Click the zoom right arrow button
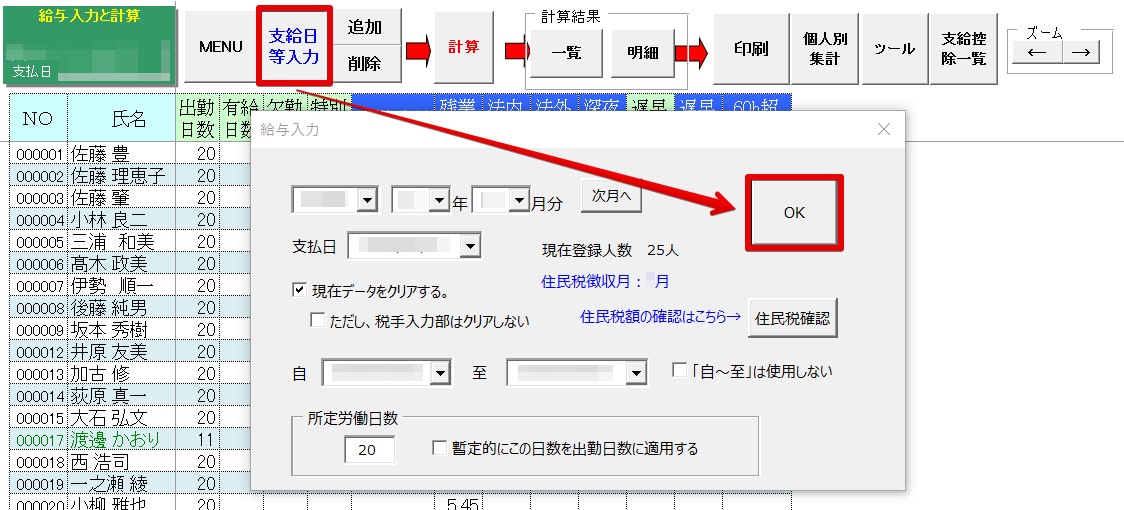This screenshot has width=1124, height=510. click(x=1080, y=53)
